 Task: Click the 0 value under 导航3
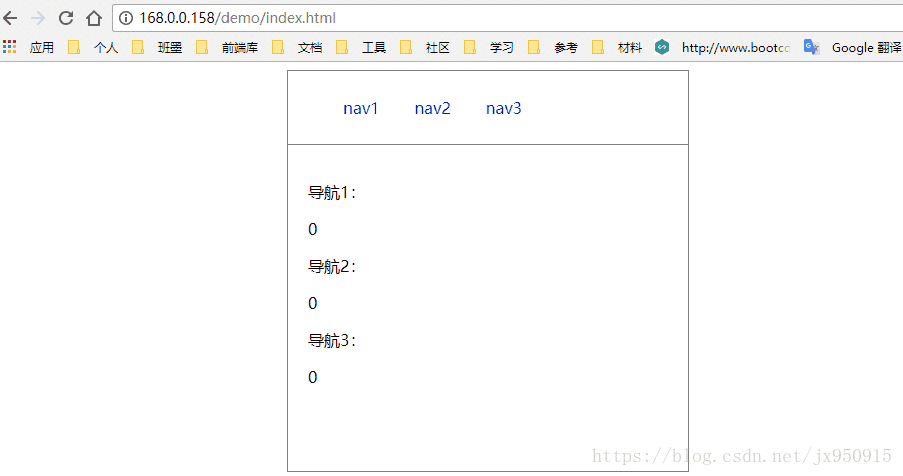pos(313,378)
